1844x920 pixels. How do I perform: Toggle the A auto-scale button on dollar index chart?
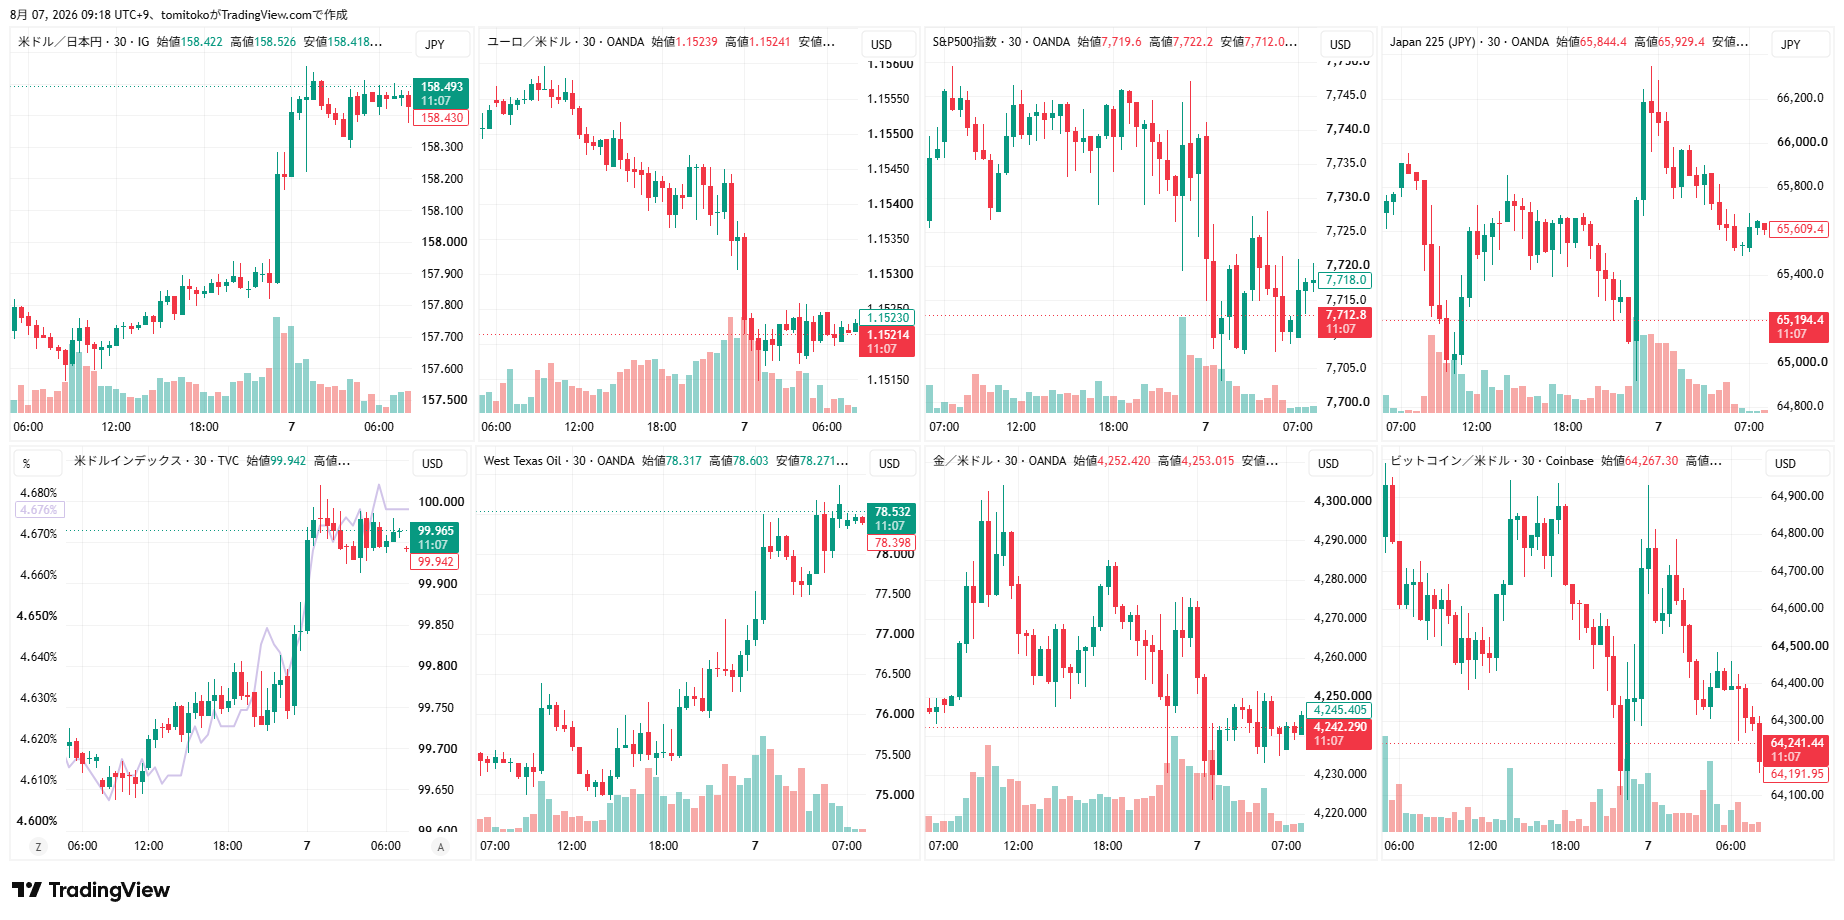point(440,847)
